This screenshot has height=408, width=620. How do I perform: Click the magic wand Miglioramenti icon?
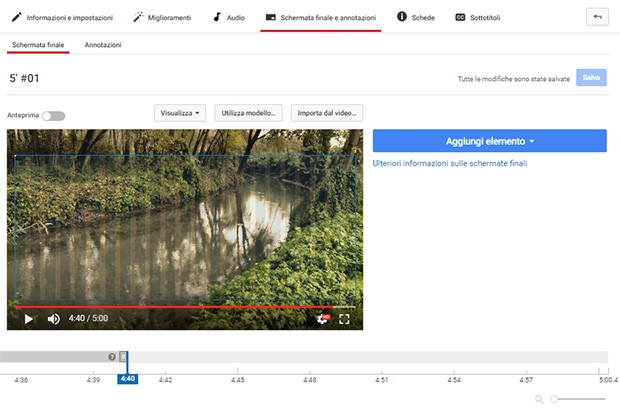coord(138,17)
